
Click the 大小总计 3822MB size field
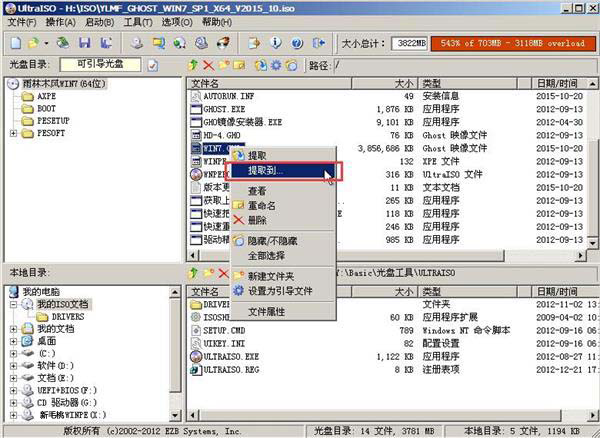[409, 43]
